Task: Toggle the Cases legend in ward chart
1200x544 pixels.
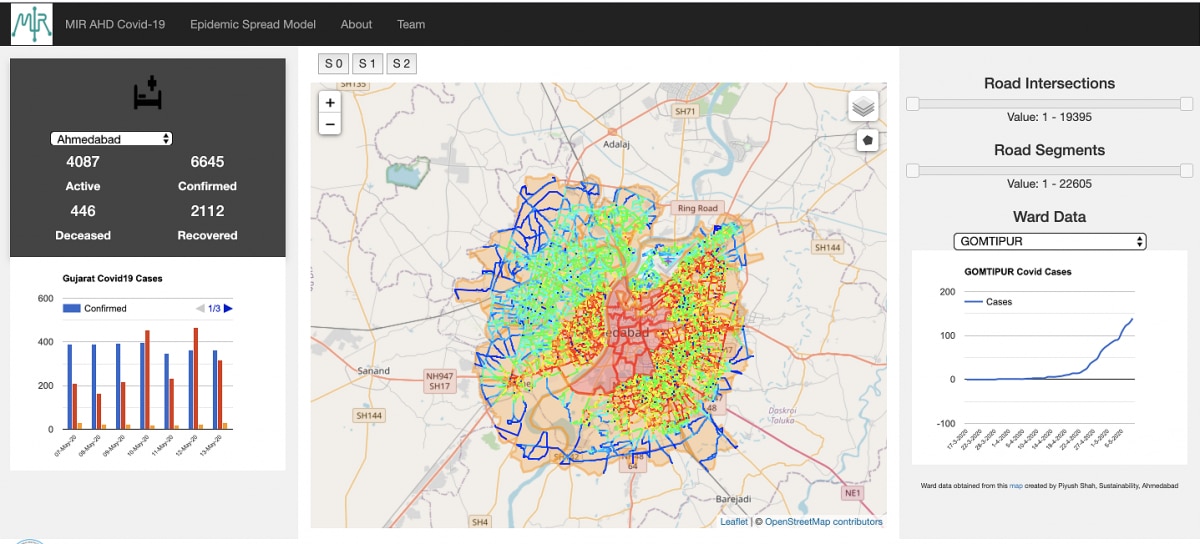Action: coord(988,301)
